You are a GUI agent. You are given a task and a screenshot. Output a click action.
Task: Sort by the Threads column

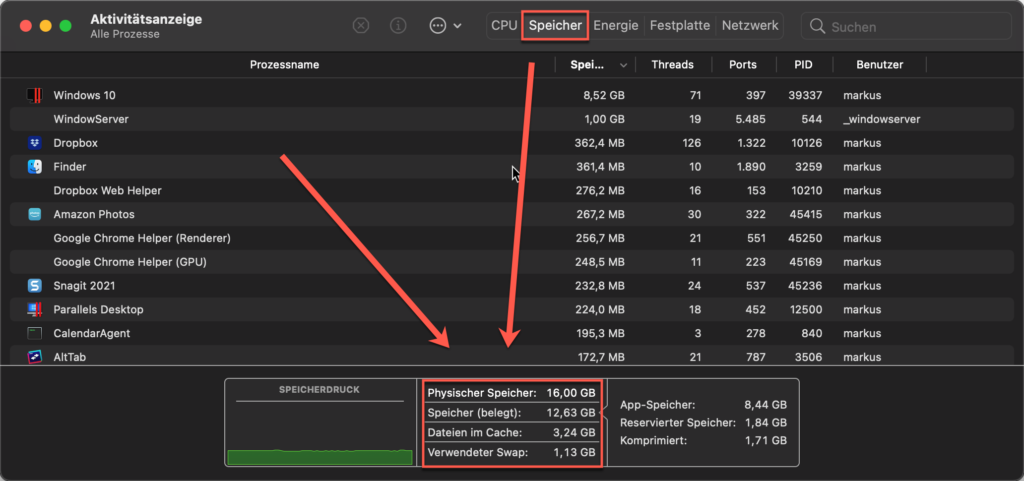[673, 65]
